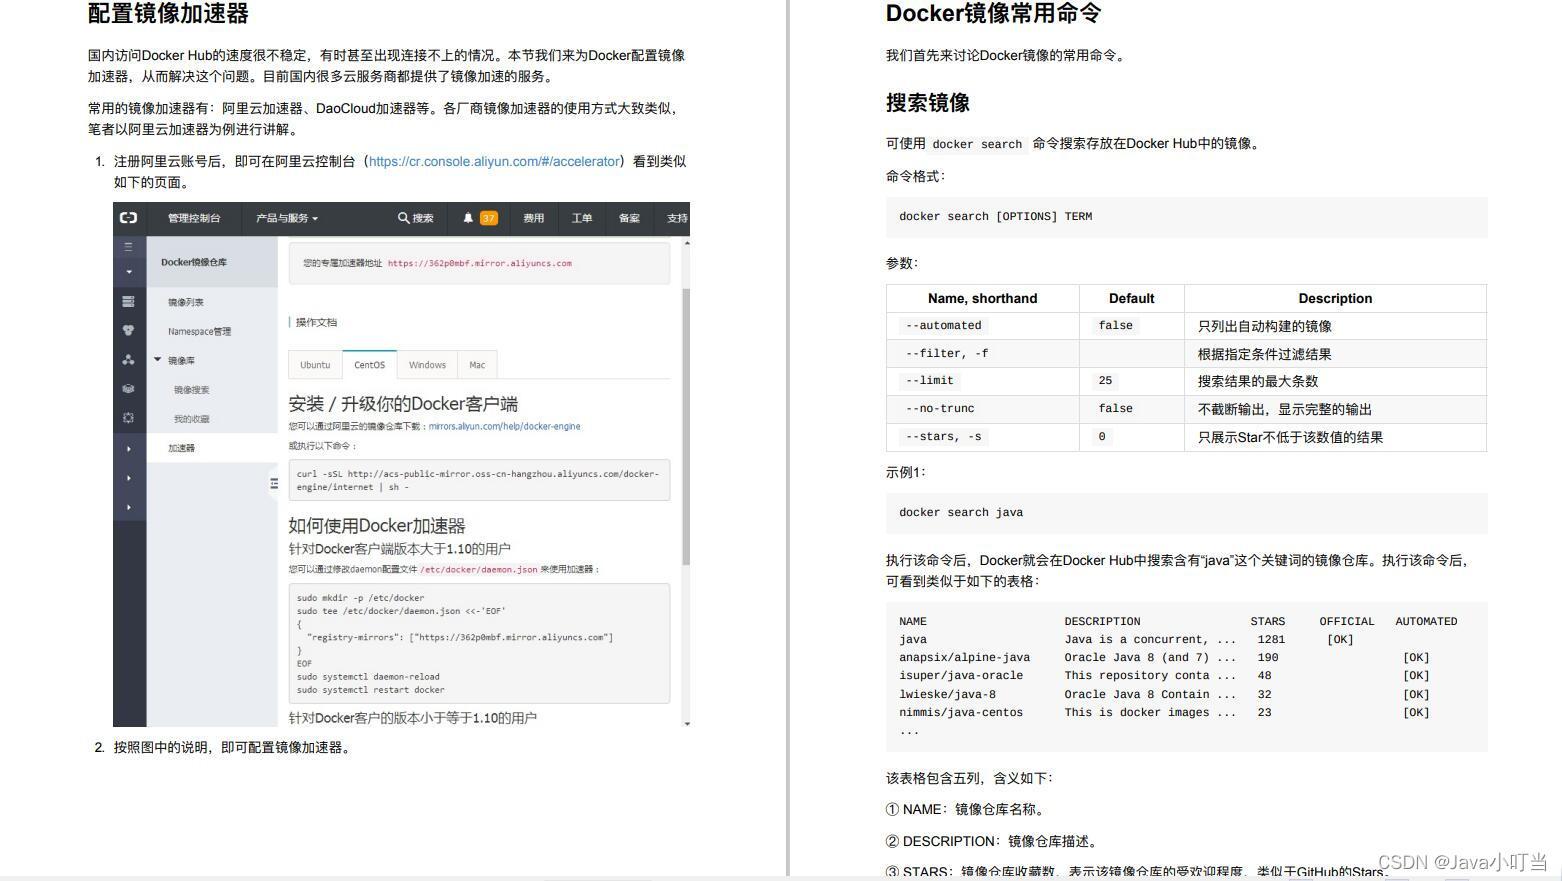Click the isuper/java-oracle result row
Viewport: 1562px width, 881px height.
pos(1164,676)
